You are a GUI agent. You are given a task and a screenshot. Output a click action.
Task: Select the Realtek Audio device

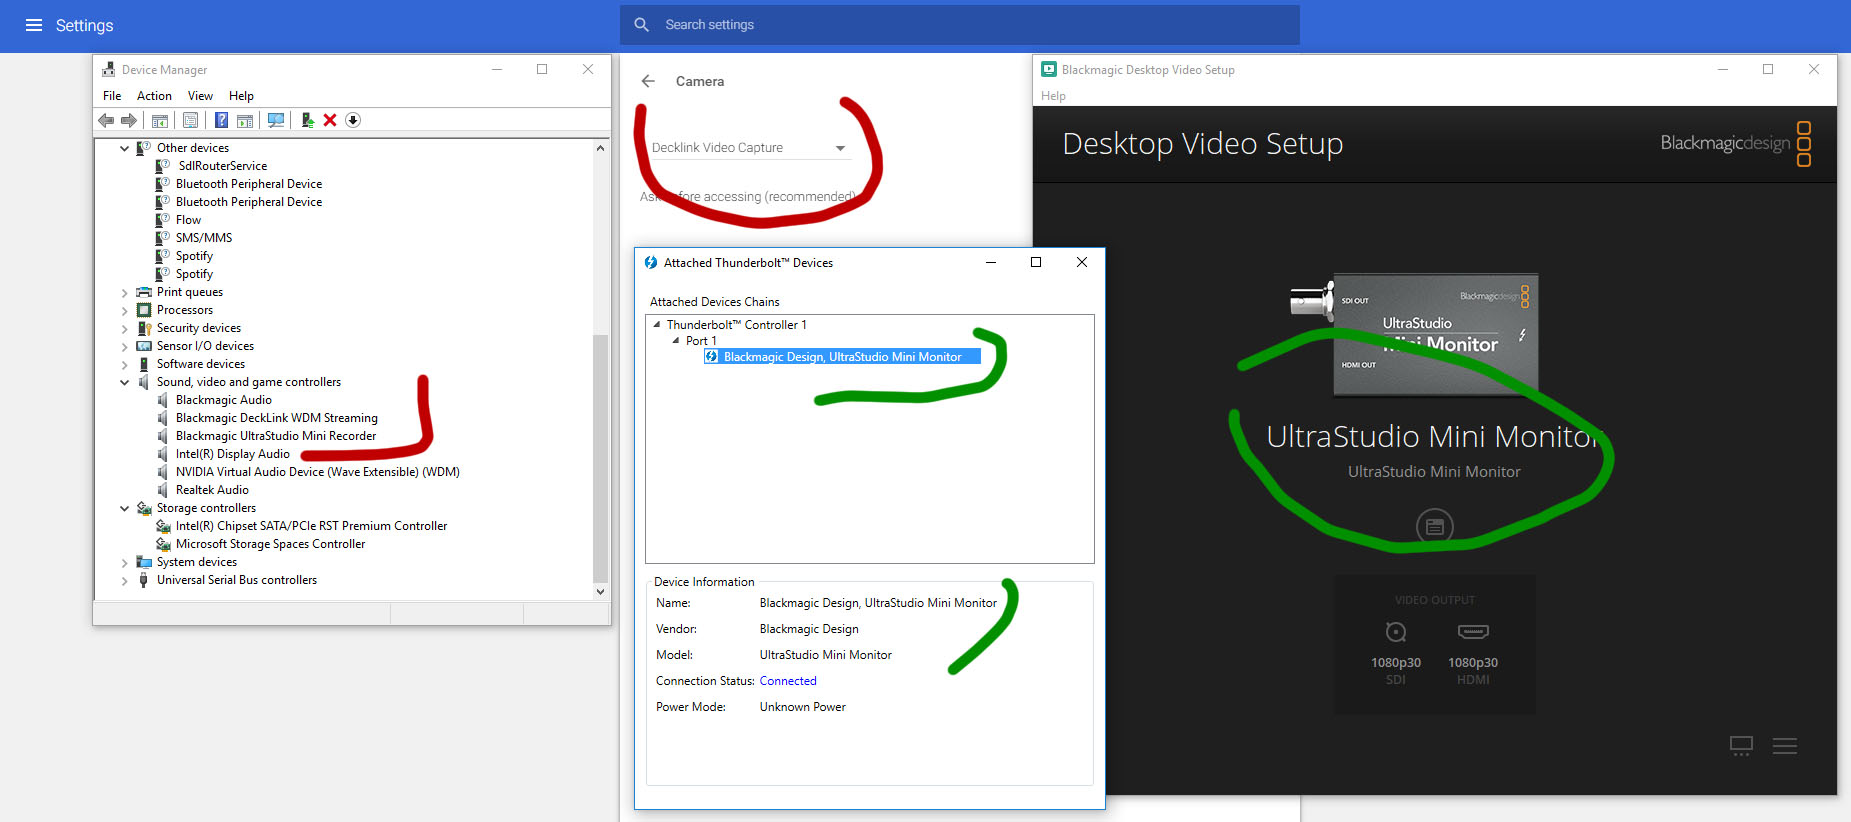click(x=212, y=490)
